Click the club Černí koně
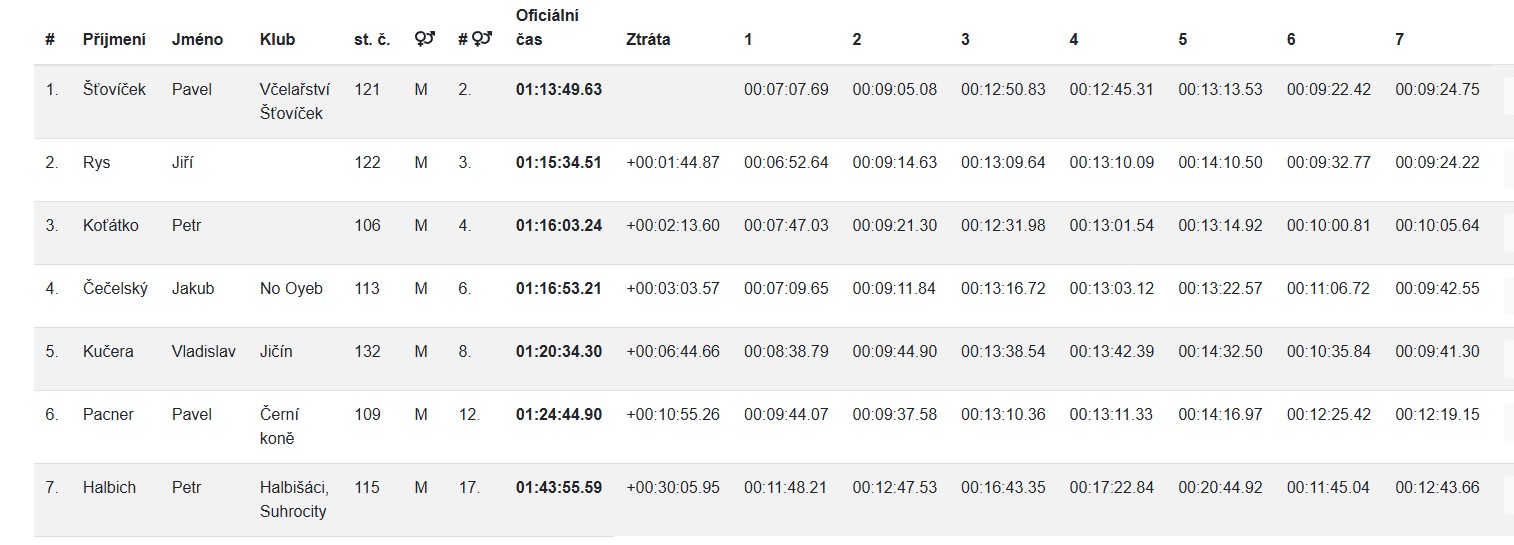Image resolution: width=1514 pixels, height=545 pixels. point(279,426)
